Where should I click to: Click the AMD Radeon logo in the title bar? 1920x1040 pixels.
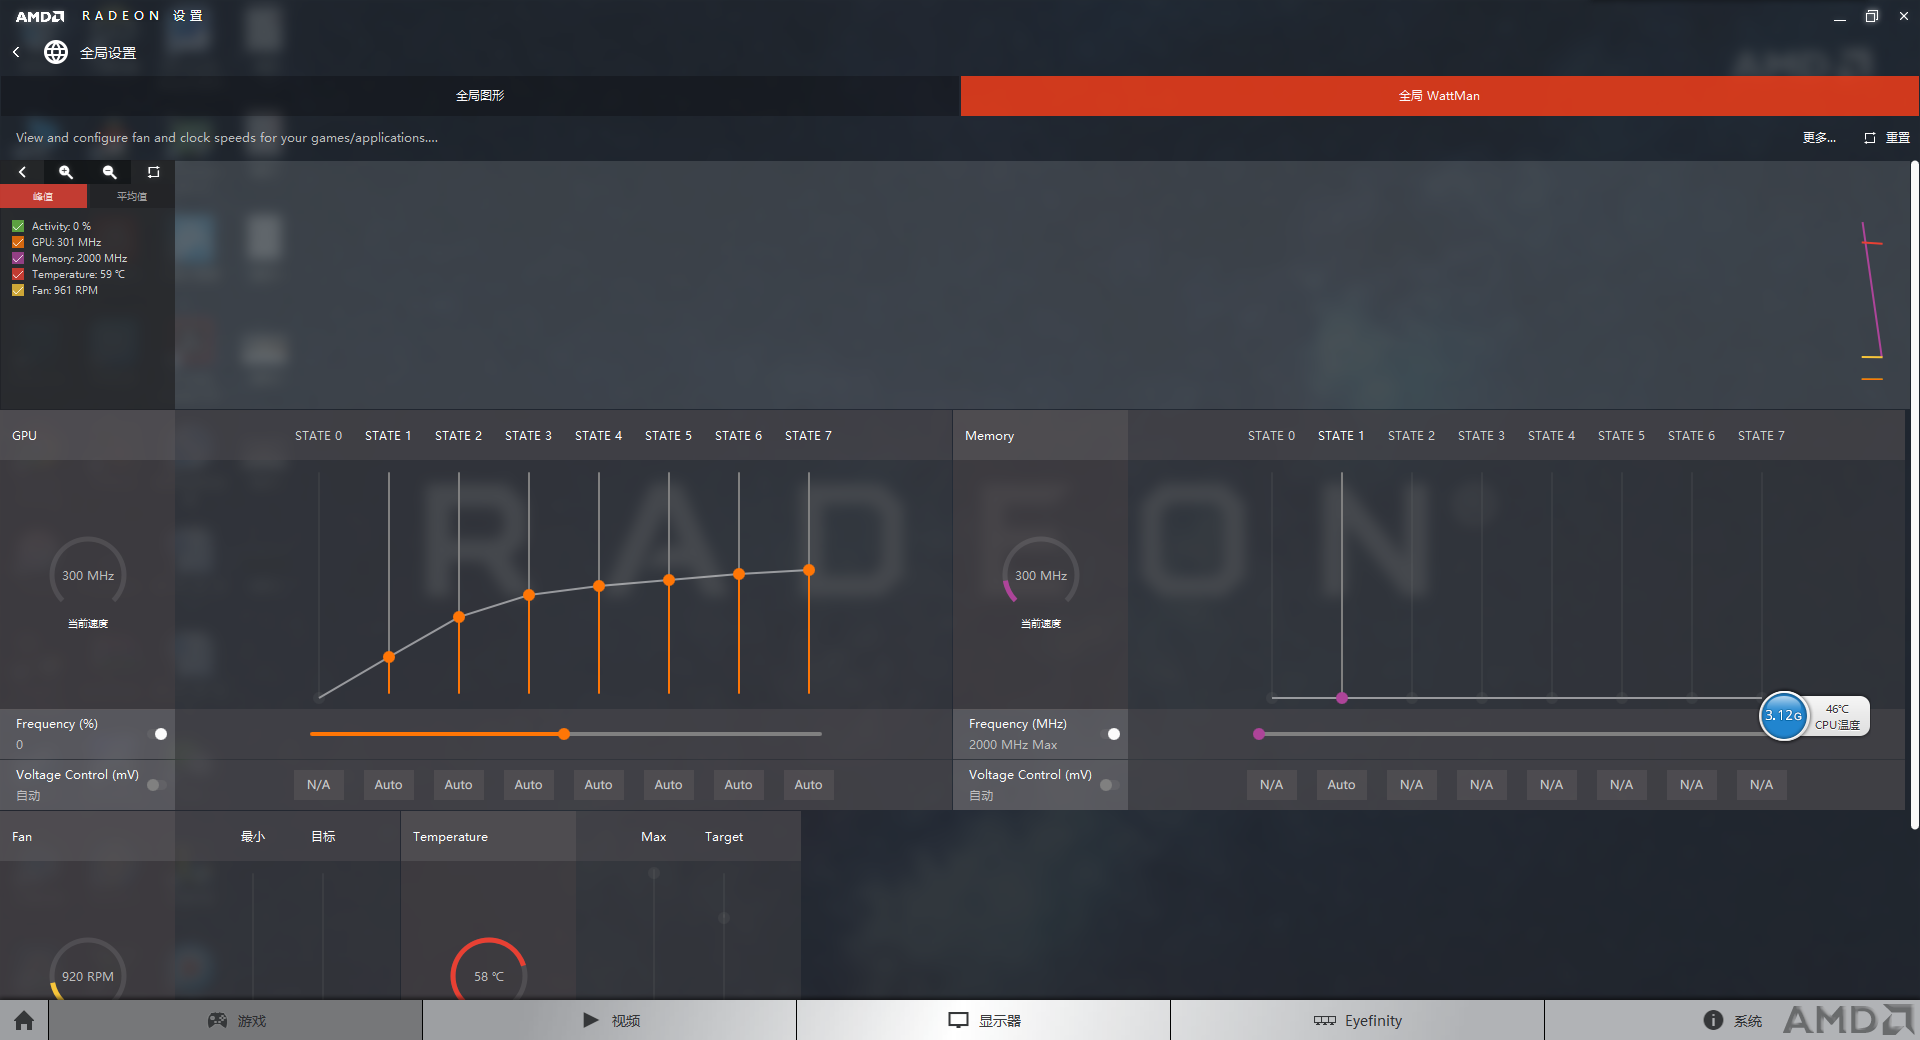[x=40, y=16]
